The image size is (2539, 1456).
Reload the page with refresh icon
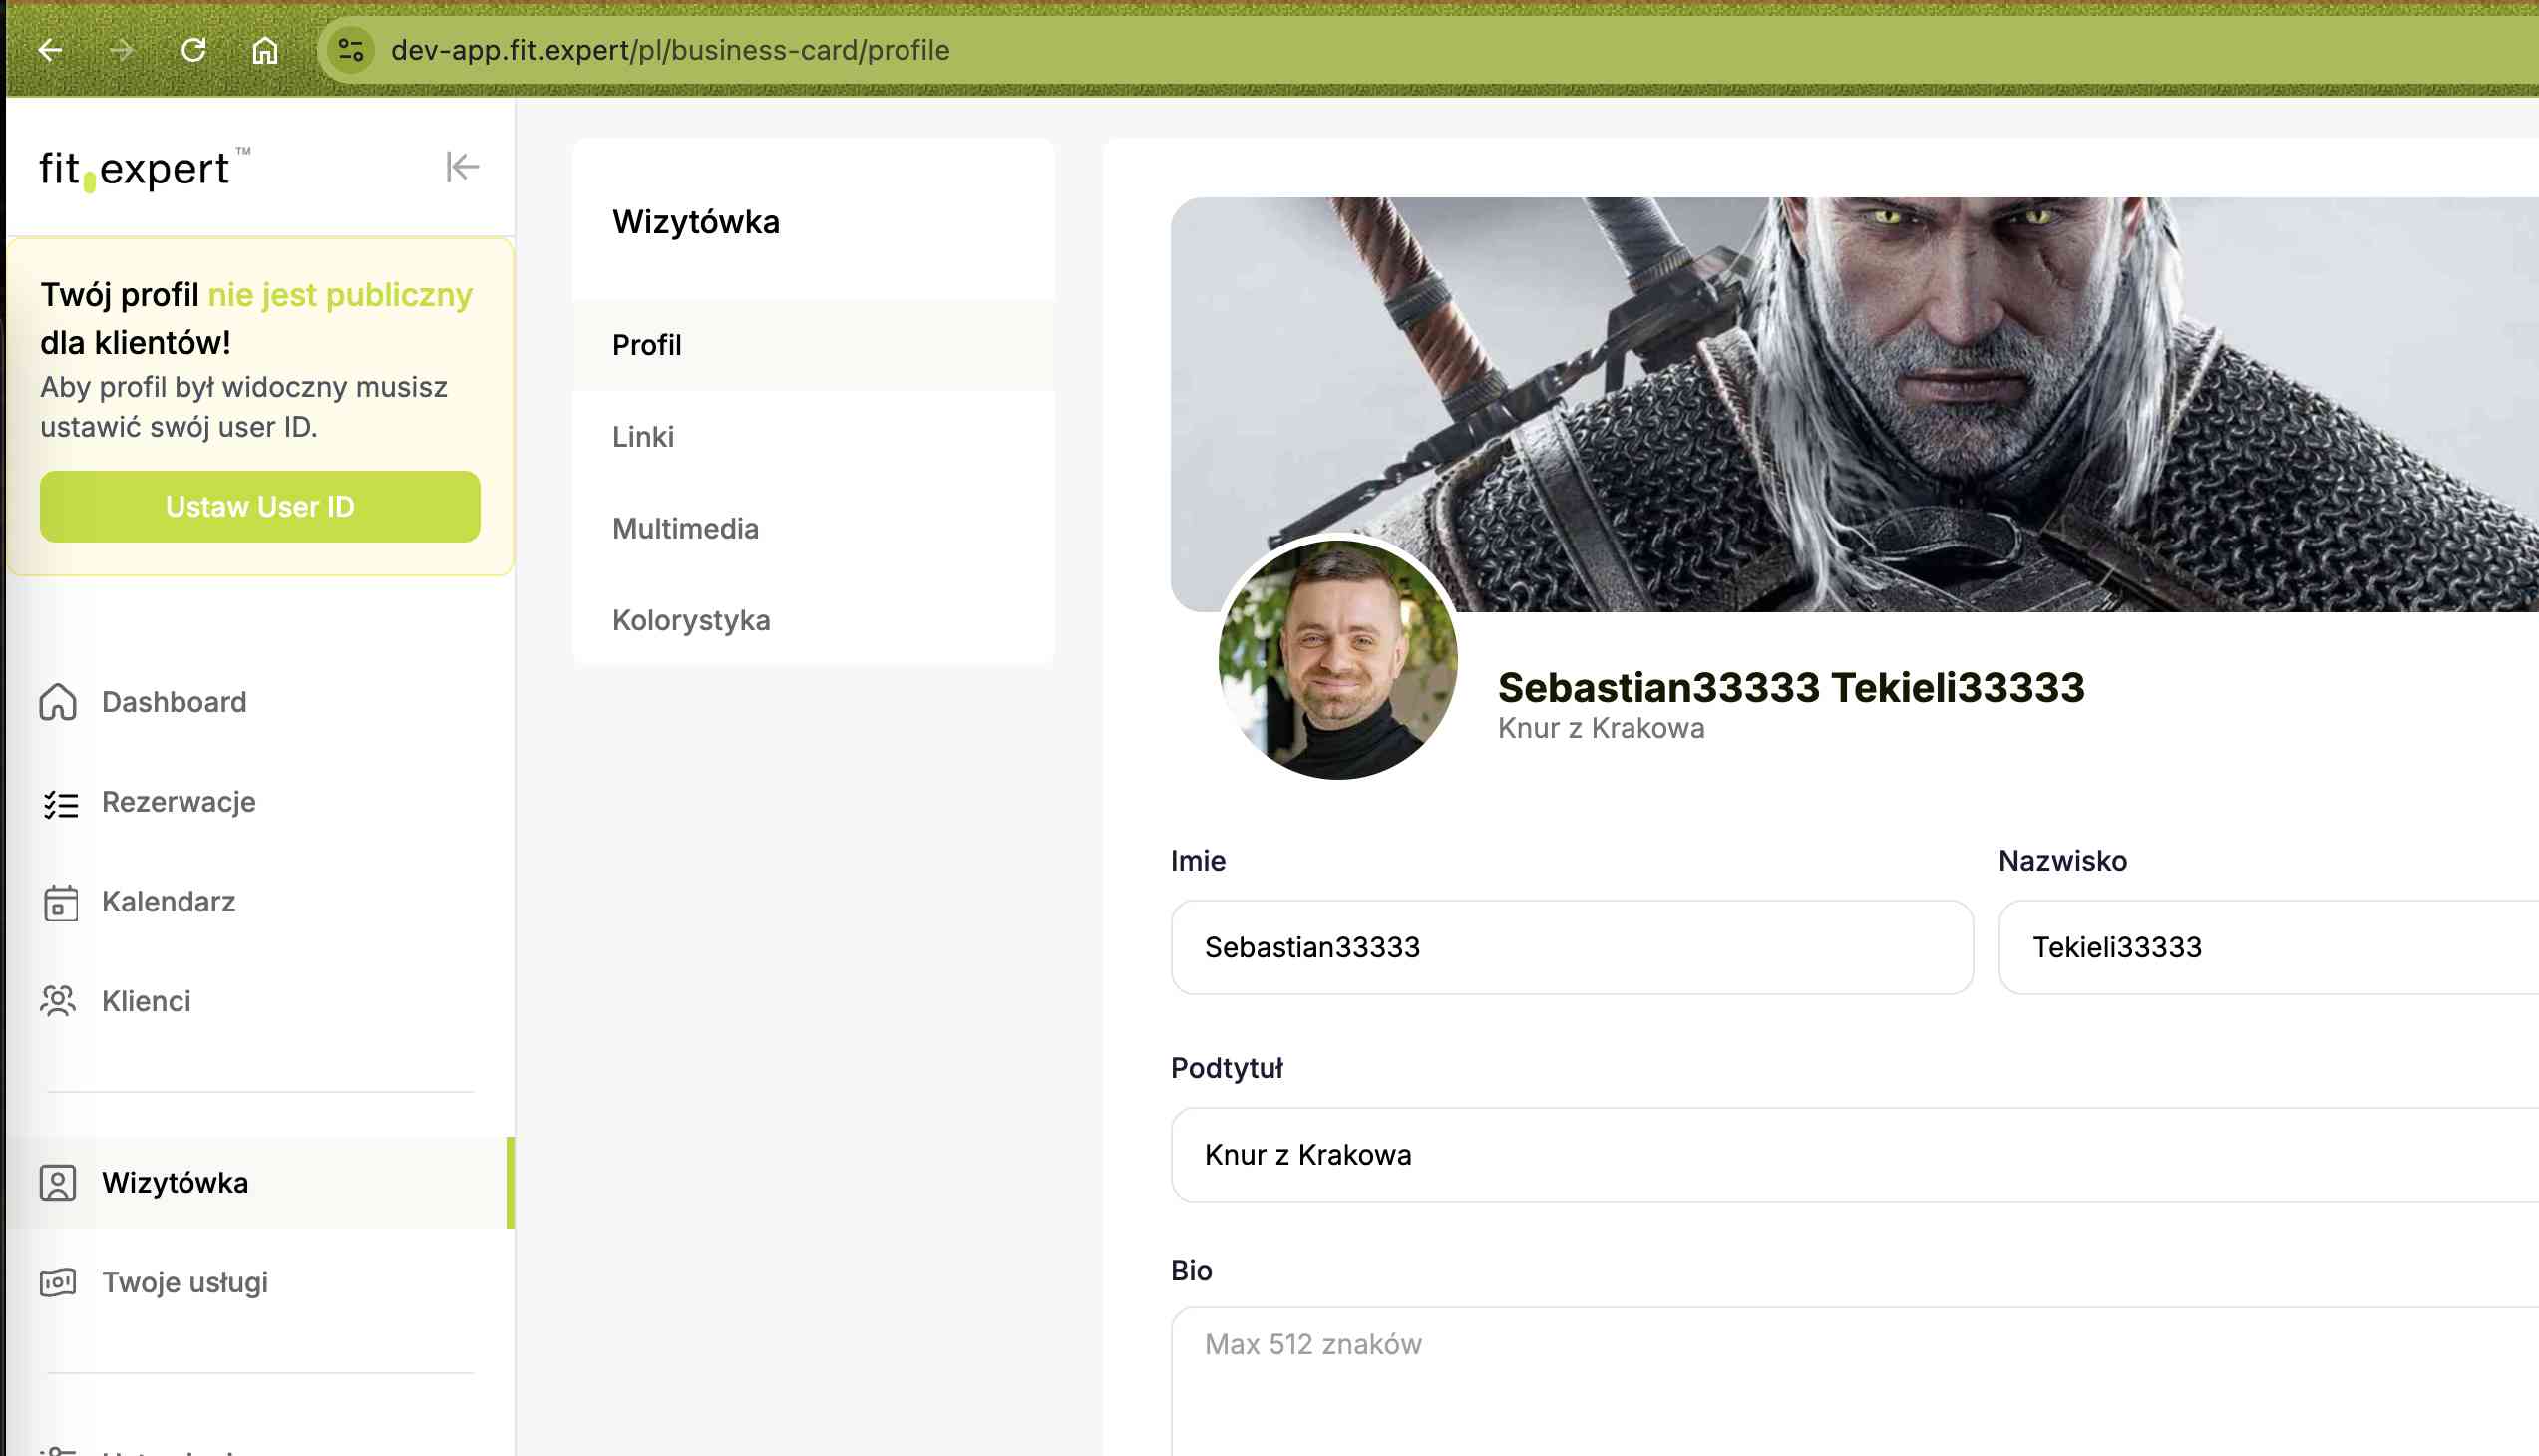(x=193, y=49)
